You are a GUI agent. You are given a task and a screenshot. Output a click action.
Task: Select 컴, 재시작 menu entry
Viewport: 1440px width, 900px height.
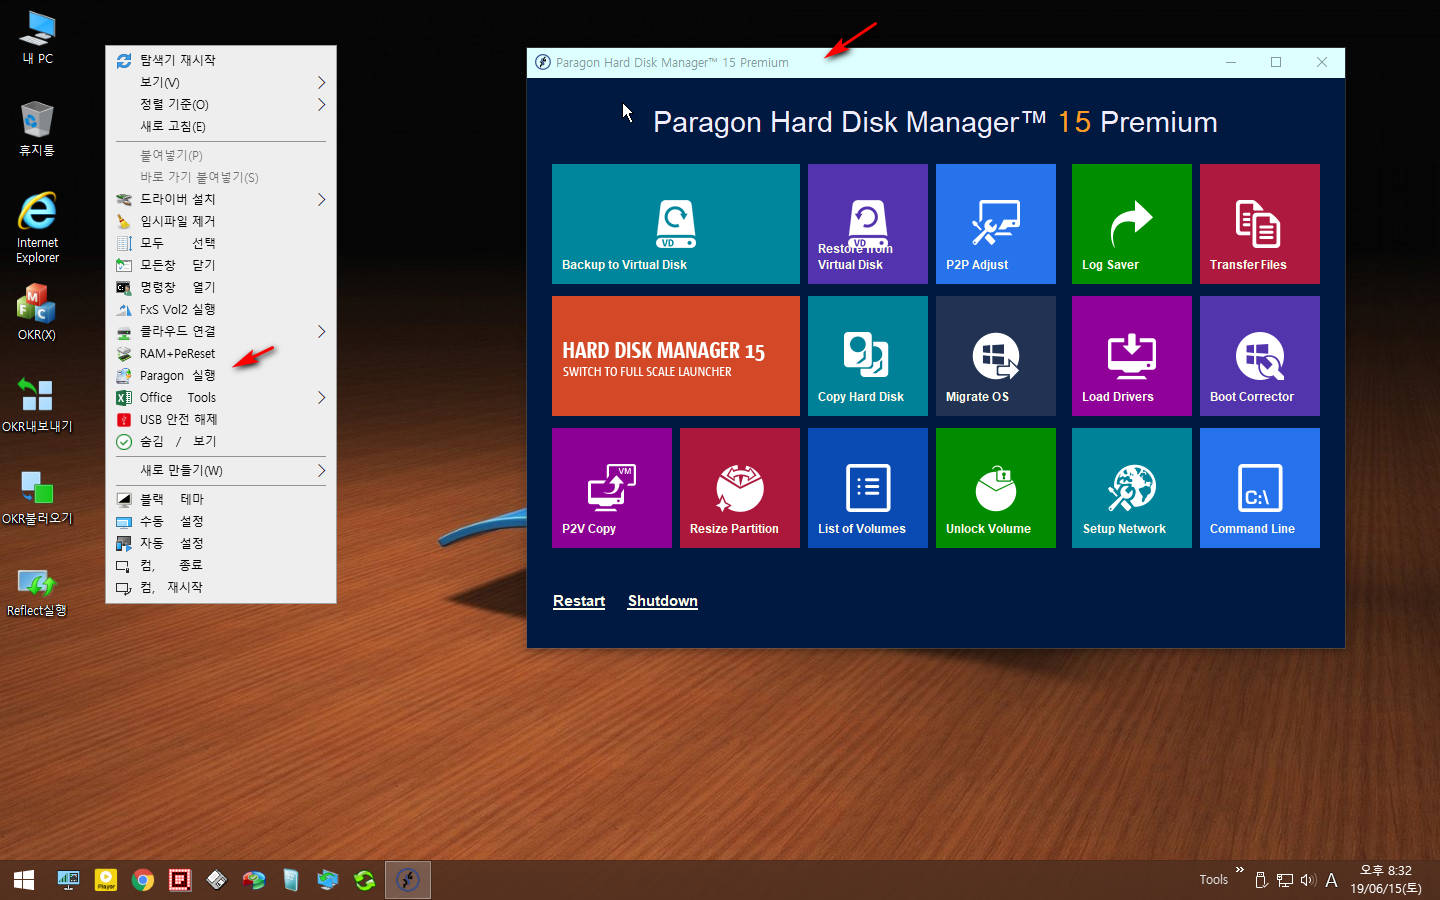click(x=221, y=587)
